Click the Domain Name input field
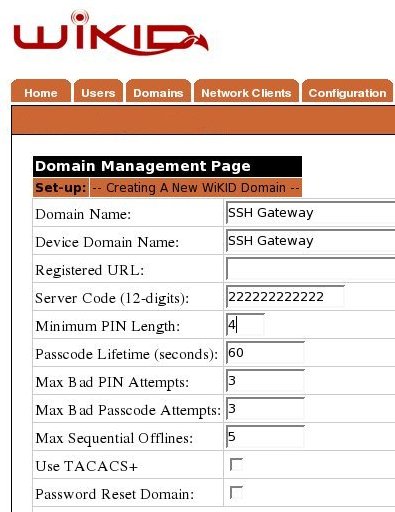The height and width of the screenshot is (512, 395). [310, 213]
